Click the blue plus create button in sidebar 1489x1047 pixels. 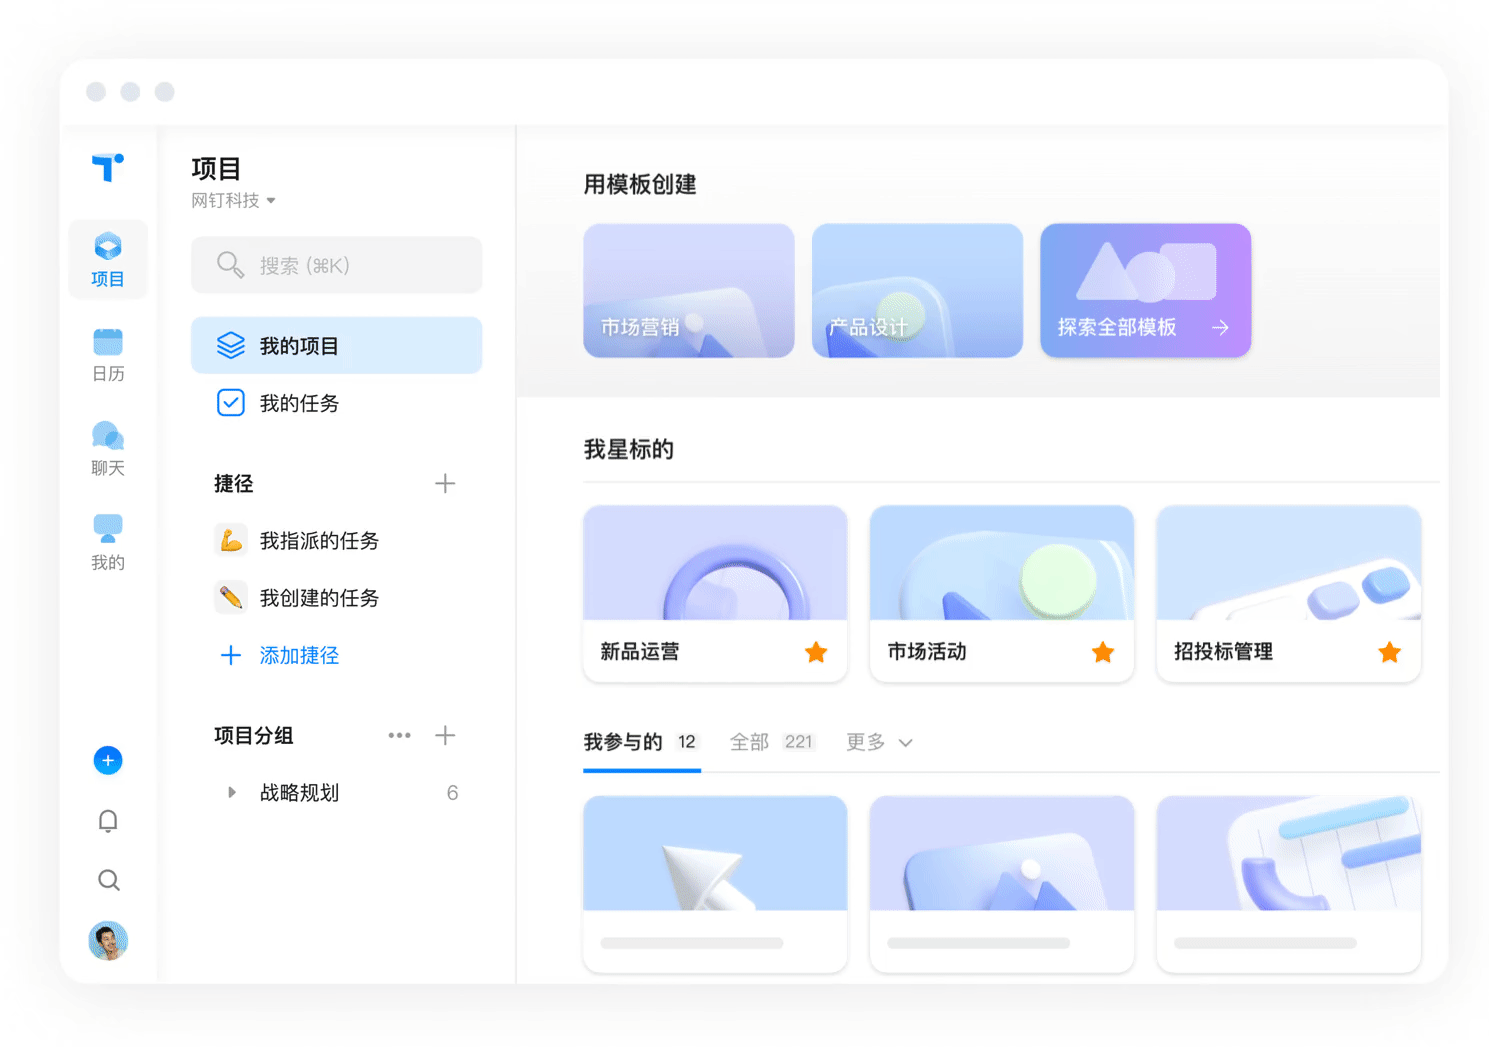108,761
